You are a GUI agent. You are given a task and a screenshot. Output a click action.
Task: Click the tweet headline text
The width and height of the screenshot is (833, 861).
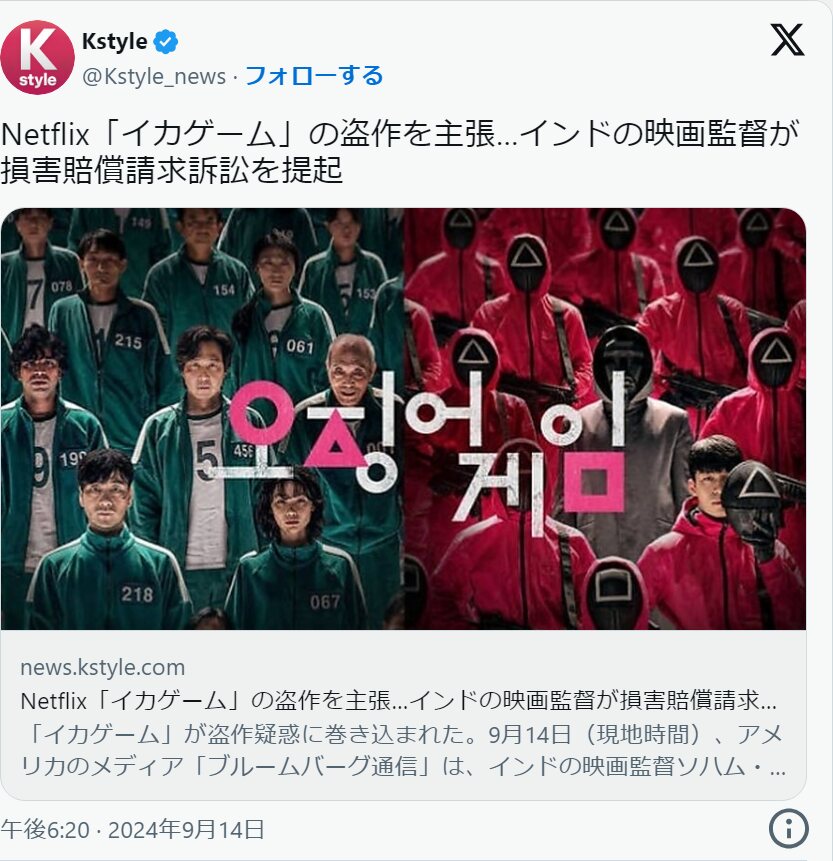[x=399, y=152]
